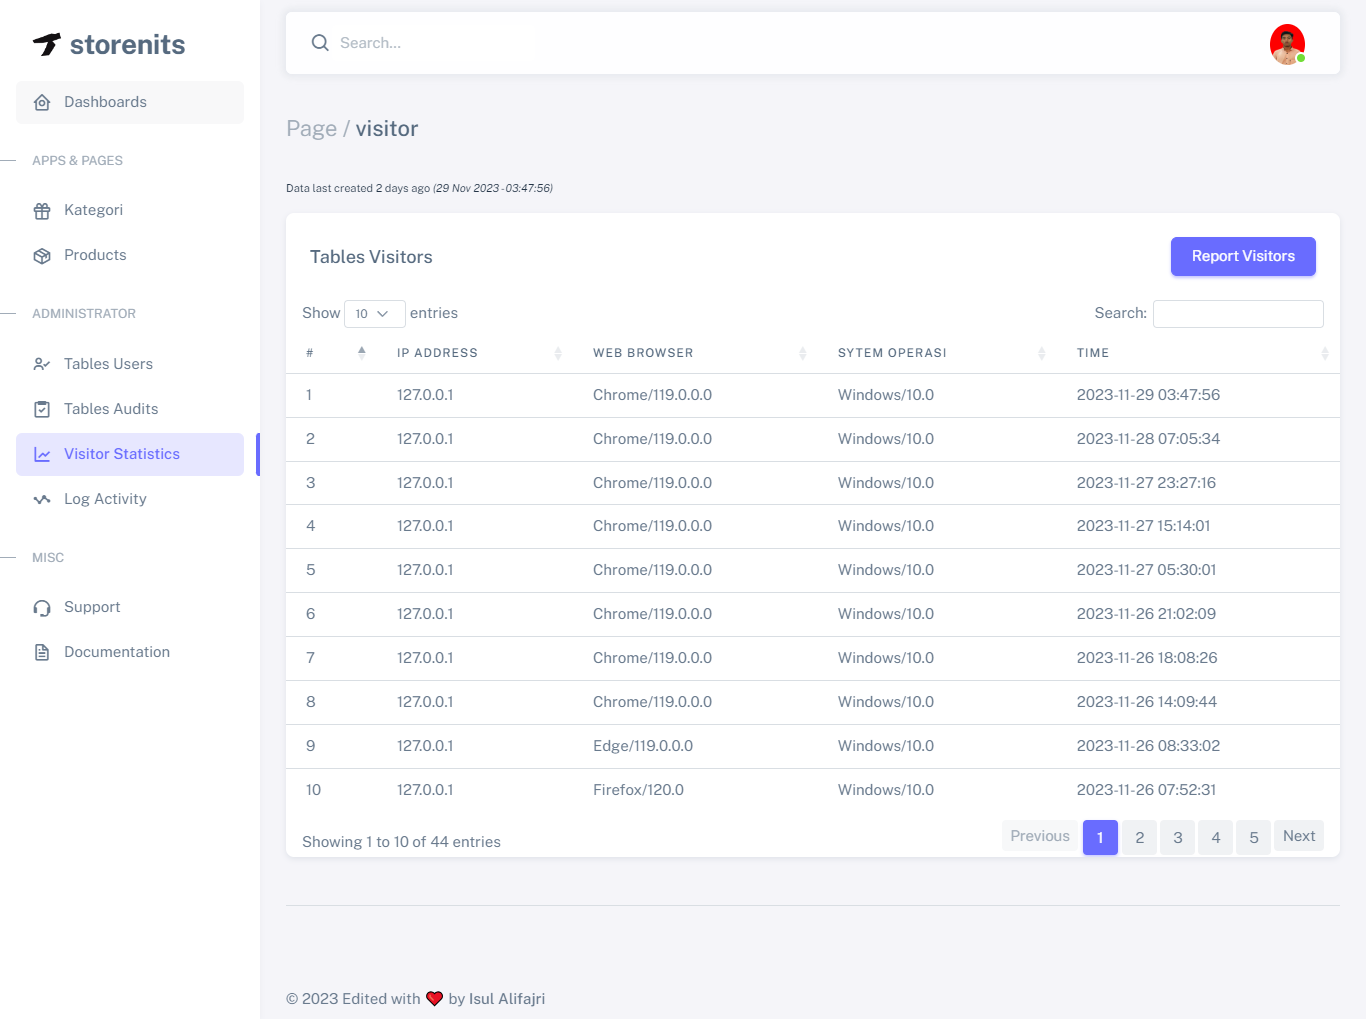The height and width of the screenshot is (1019, 1366).
Task: Click the Next pagination button
Action: [1298, 836]
